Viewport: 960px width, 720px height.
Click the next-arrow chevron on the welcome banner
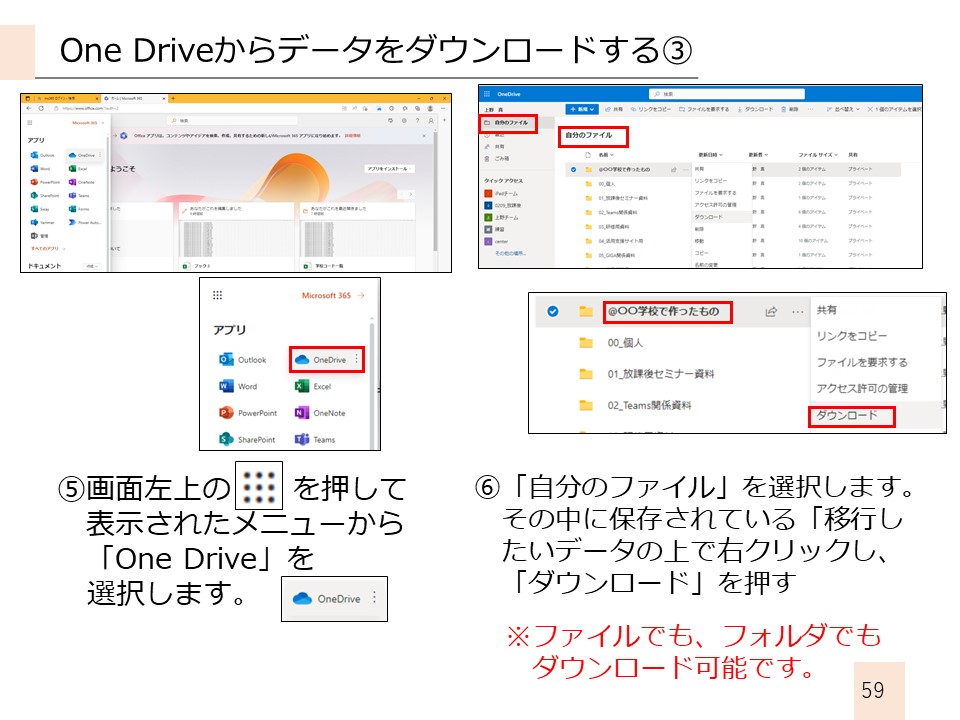pyautogui.click(x=410, y=194)
